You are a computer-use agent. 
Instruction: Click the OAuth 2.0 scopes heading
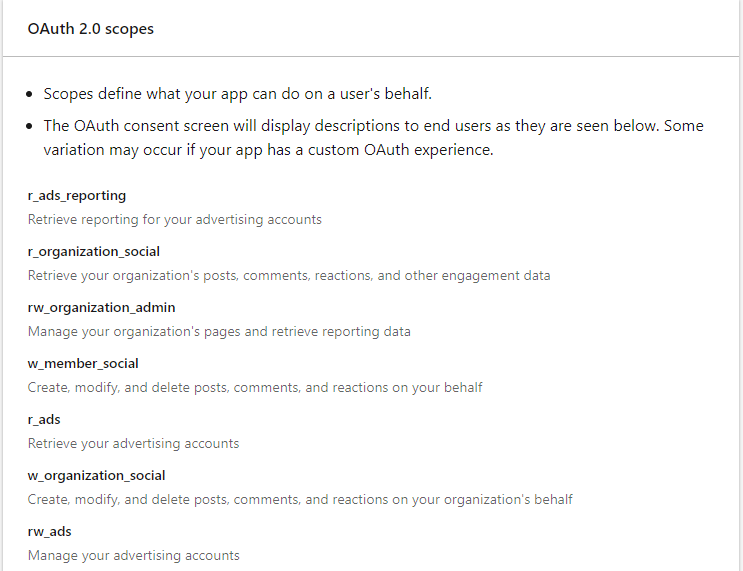pos(91,29)
